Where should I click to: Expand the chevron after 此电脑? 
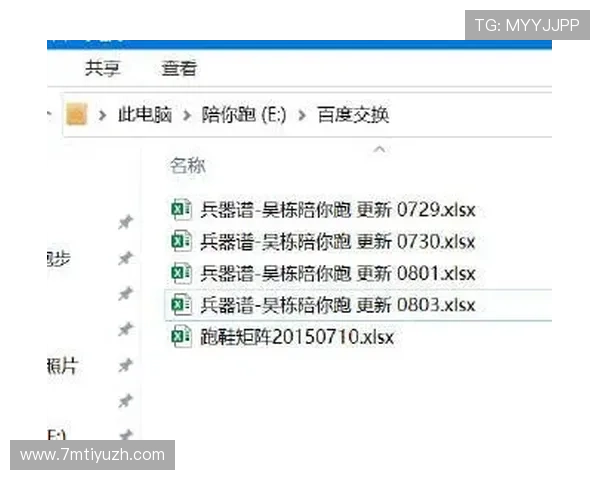[x=187, y=115]
